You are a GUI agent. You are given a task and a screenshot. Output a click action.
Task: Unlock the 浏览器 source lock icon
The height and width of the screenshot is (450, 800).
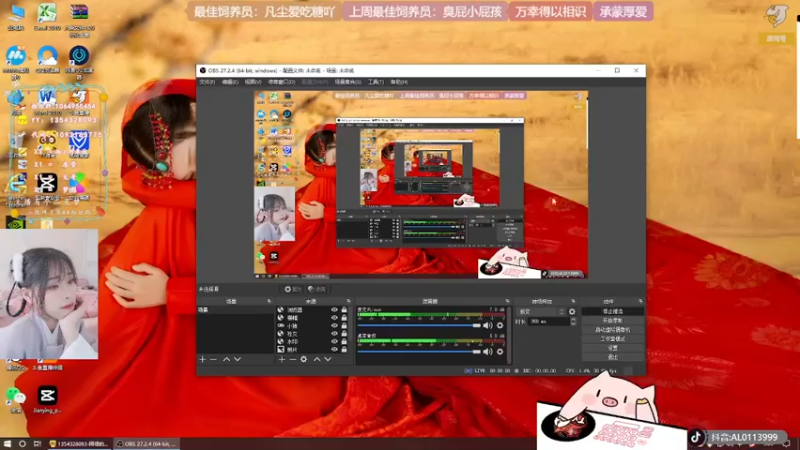pos(344,310)
